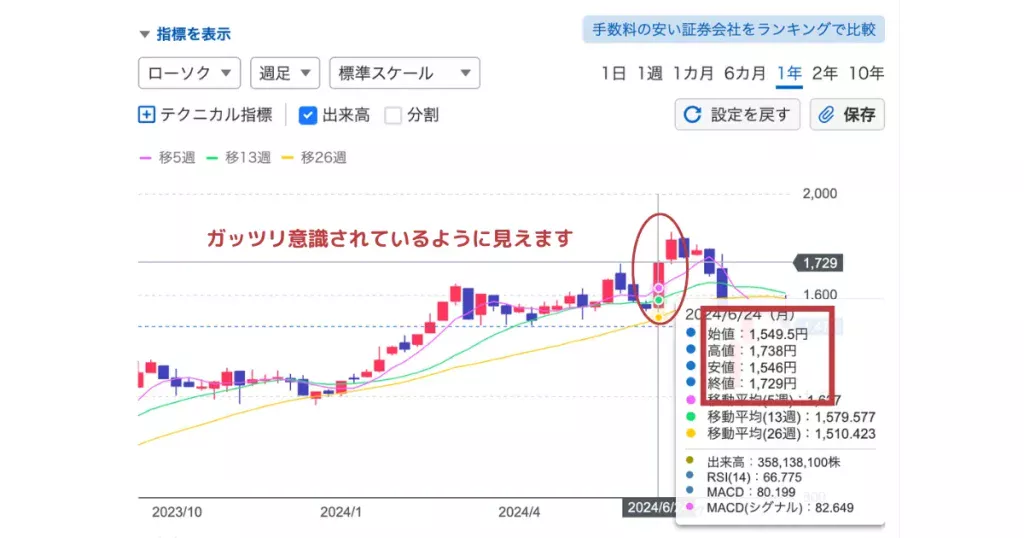Click the plus icon beside テクニカル指標
1024x538 pixels.
147,115
